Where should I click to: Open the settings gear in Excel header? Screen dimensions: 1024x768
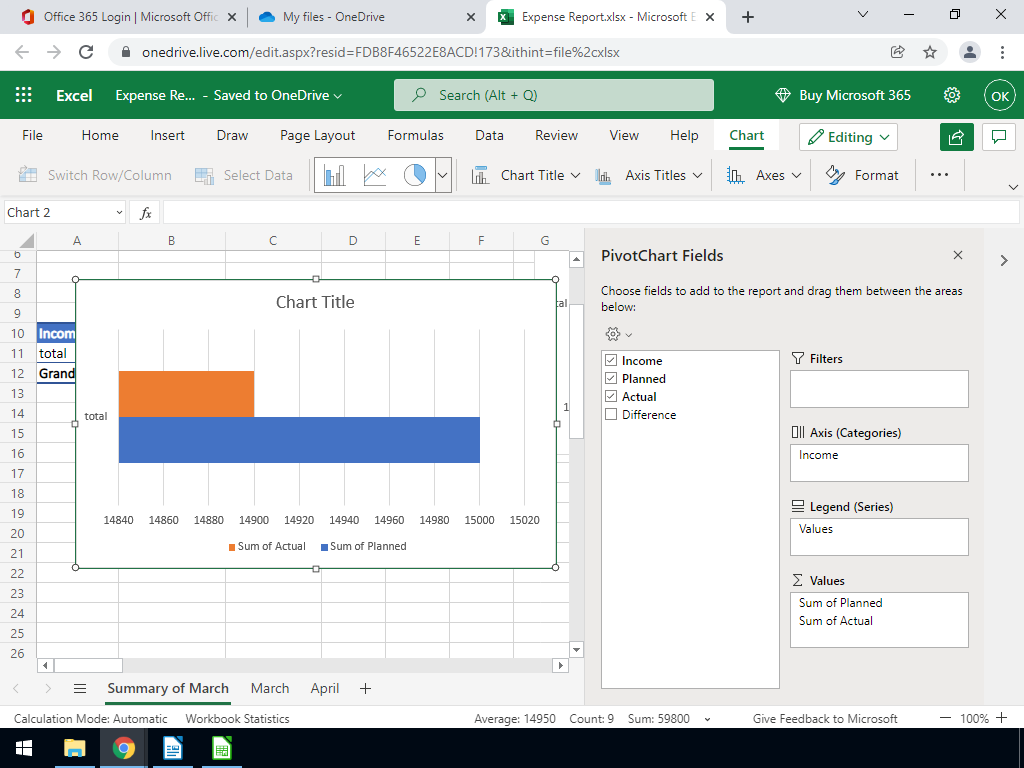pos(952,95)
